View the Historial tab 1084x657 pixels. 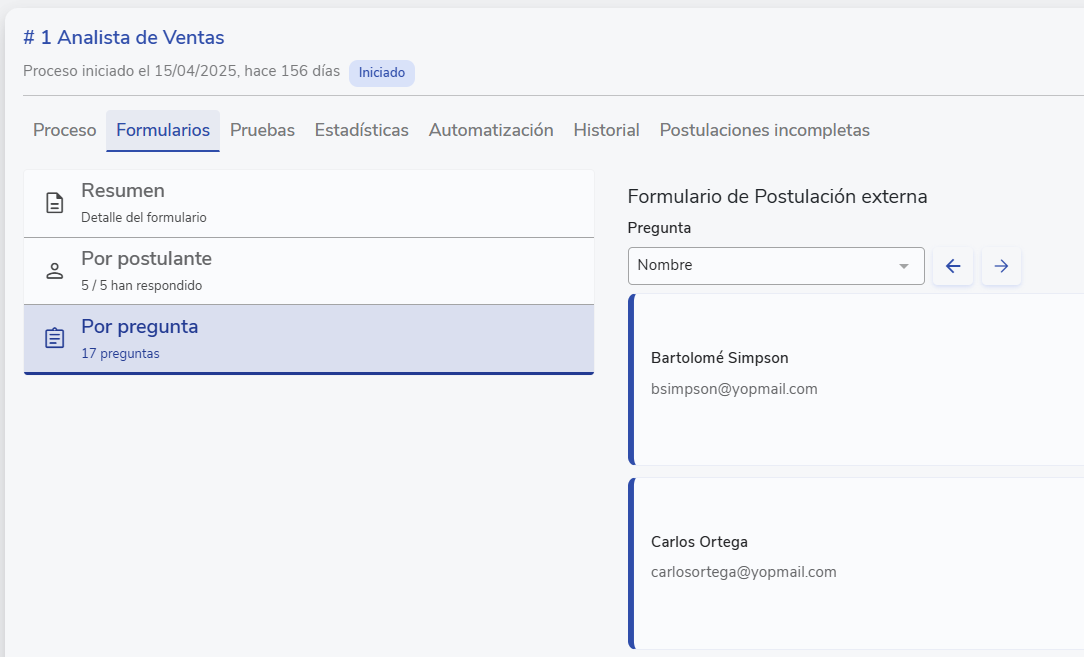(606, 130)
